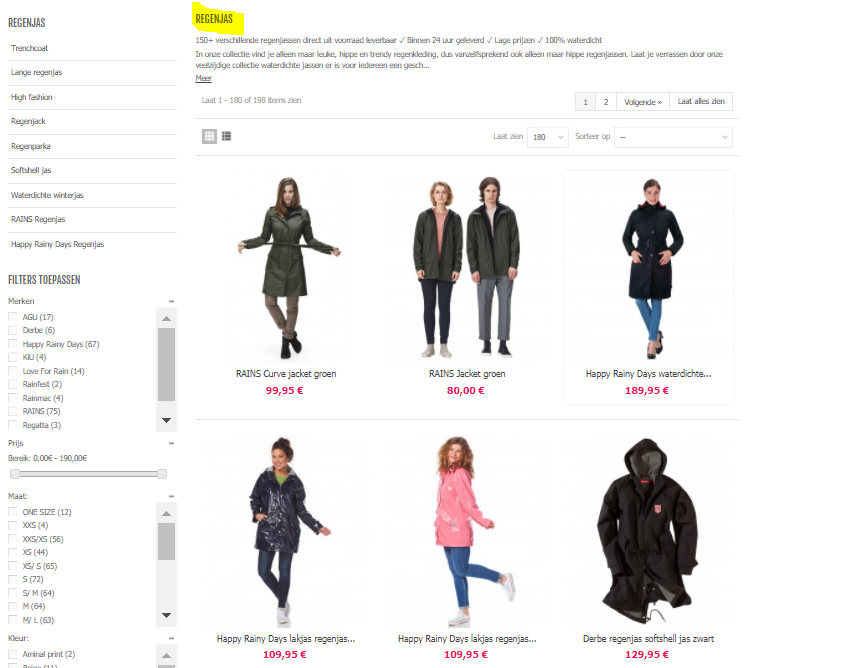
Task: Open the RAINS Jacket couple image
Action: coord(467,268)
